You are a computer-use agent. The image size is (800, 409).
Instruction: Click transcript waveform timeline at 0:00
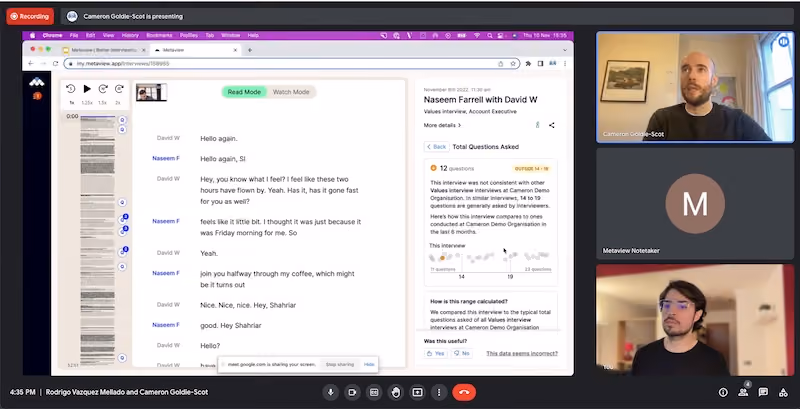click(97, 116)
